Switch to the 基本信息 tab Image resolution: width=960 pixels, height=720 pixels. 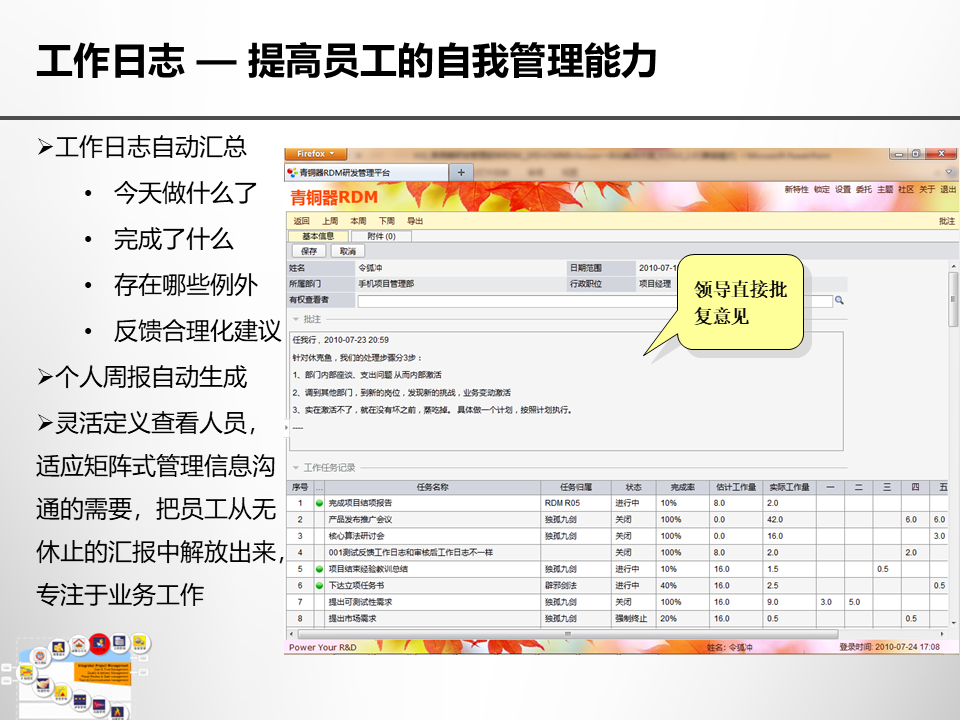click(318, 236)
